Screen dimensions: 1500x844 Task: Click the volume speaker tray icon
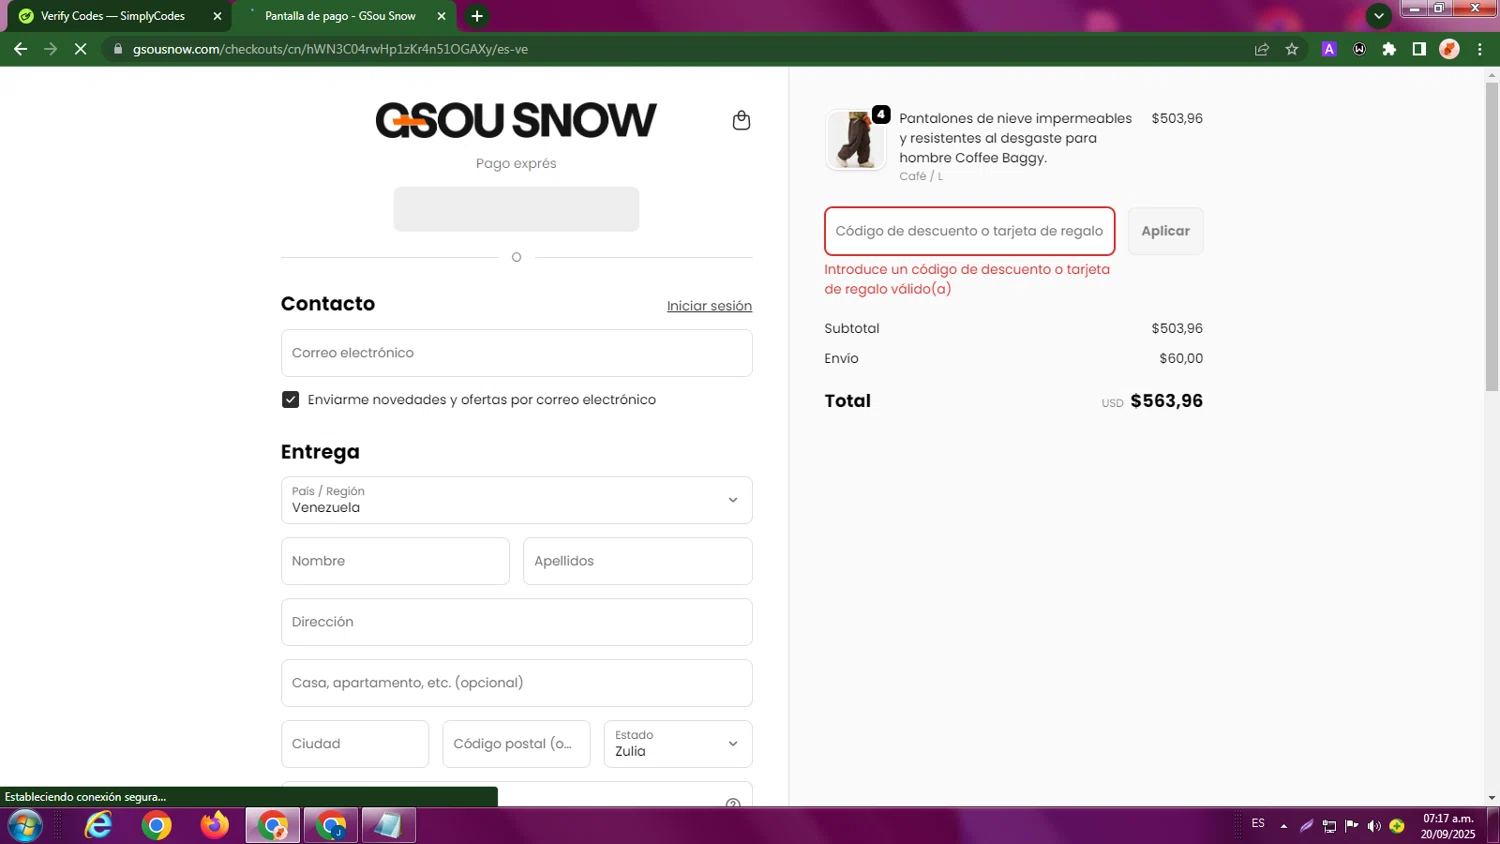[x=1374, y=826]
